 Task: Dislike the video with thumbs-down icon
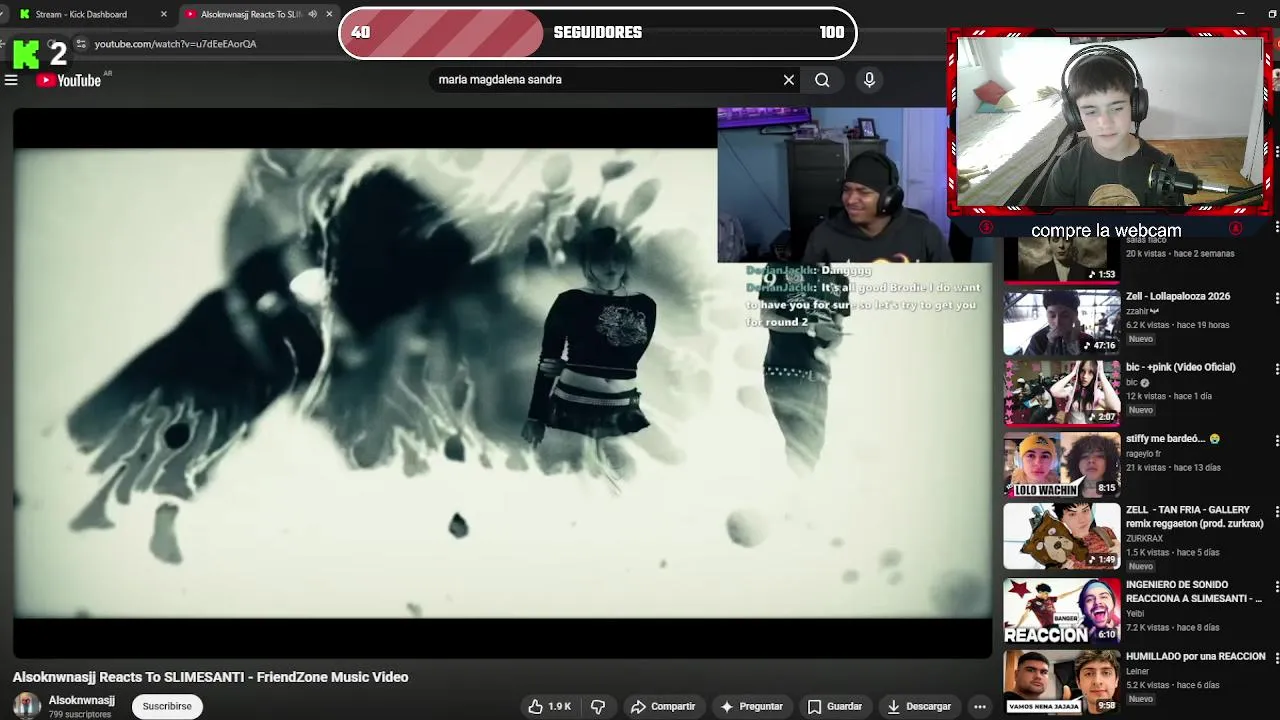tap(598, 706)
